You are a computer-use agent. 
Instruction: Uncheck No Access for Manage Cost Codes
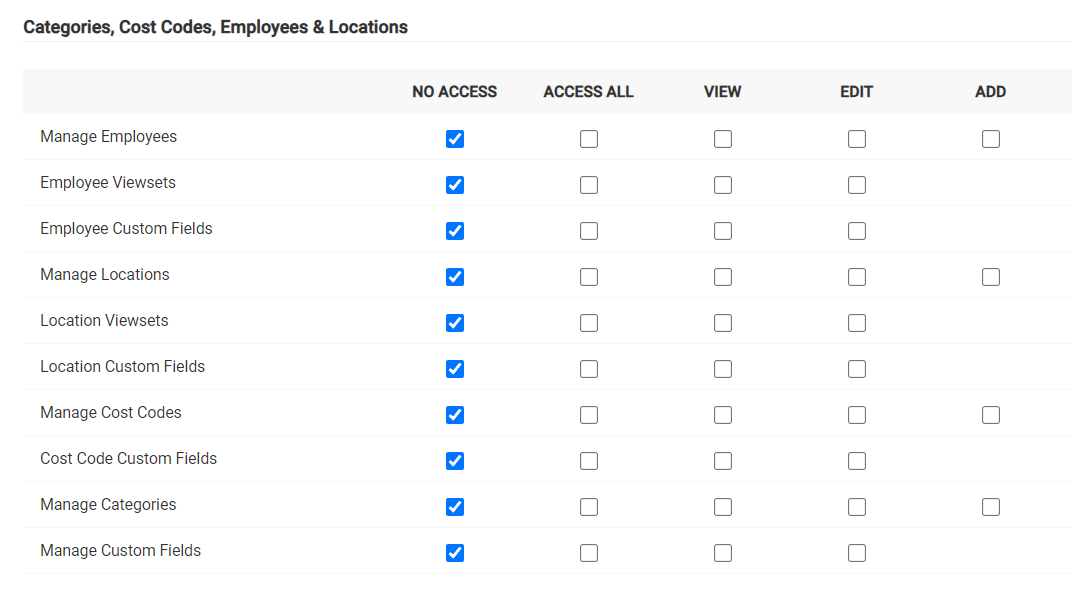coord(455,415)
